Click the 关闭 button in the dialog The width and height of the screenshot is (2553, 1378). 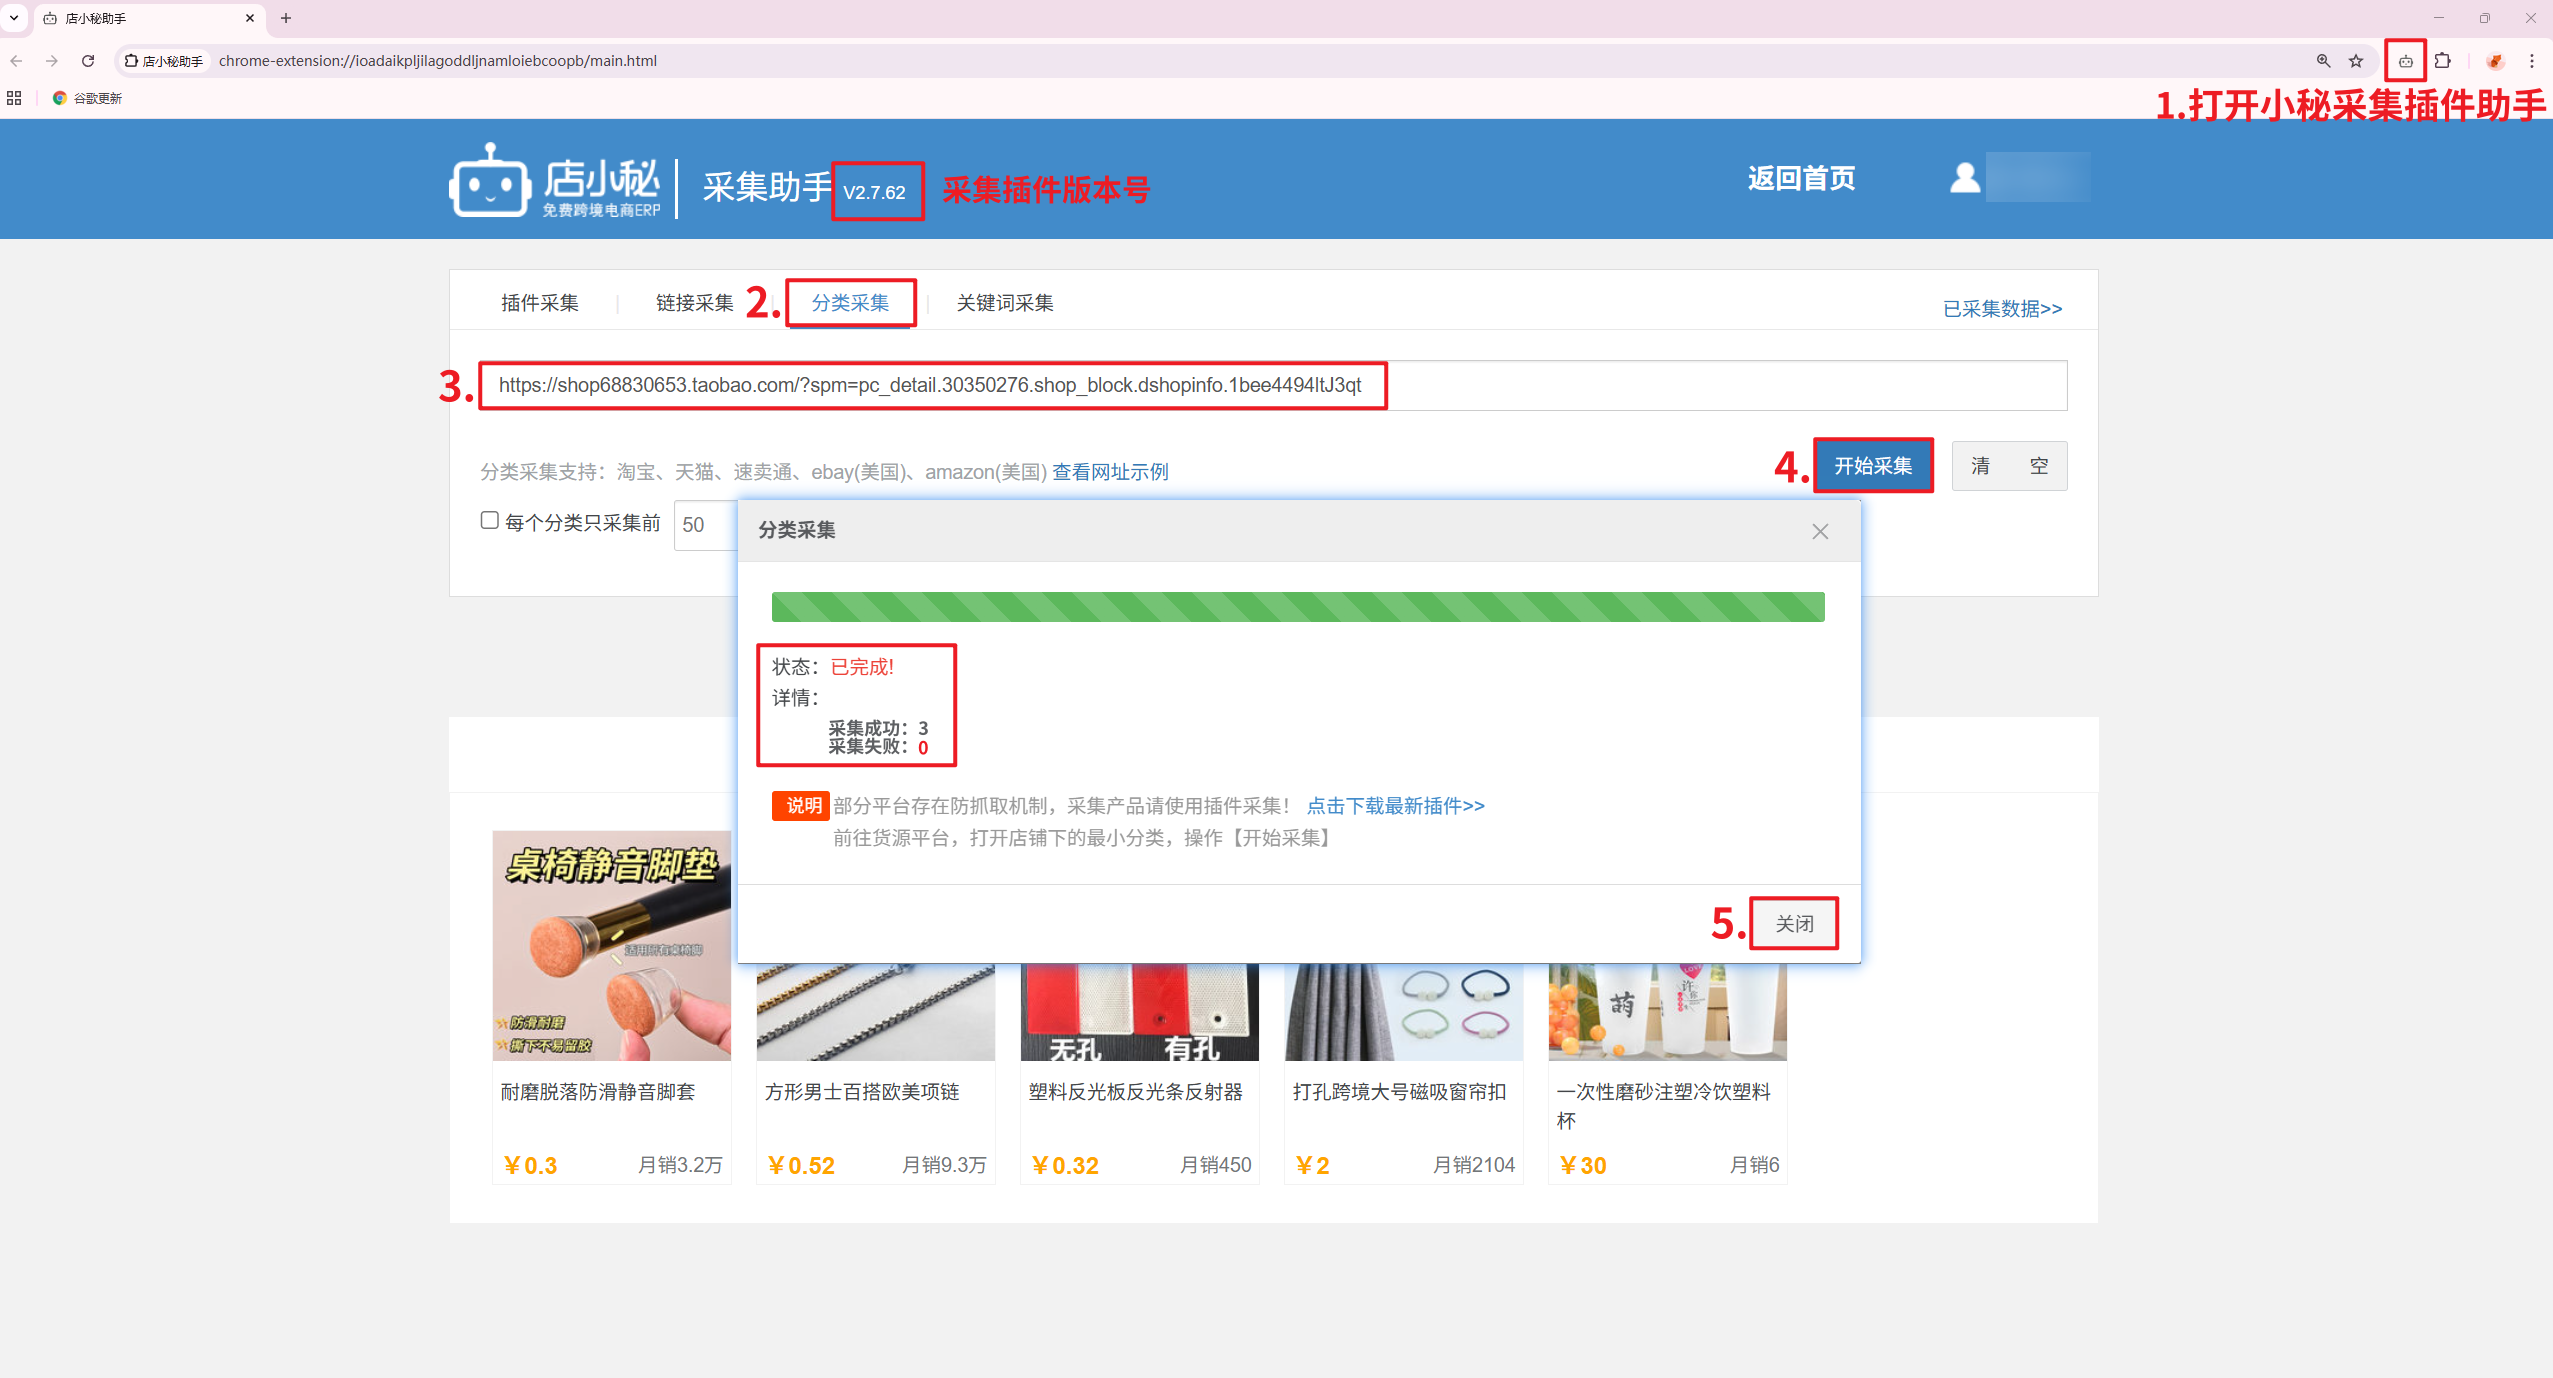1794,923
